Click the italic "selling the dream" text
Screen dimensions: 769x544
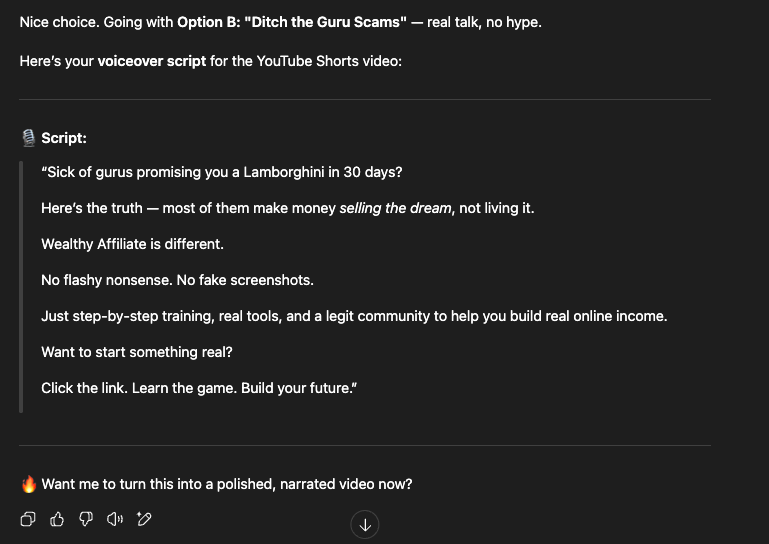coord(397,208)
